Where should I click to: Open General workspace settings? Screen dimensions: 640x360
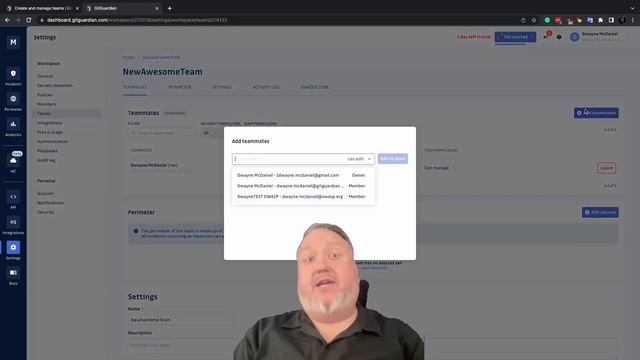[x=45, y=76]
